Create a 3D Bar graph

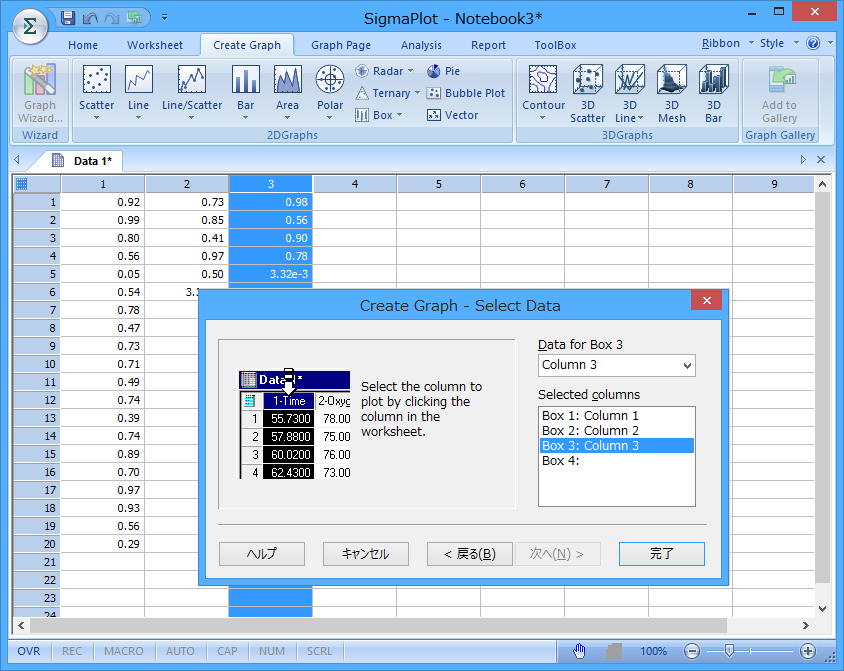pyautogui.click(x=714, y=94)
